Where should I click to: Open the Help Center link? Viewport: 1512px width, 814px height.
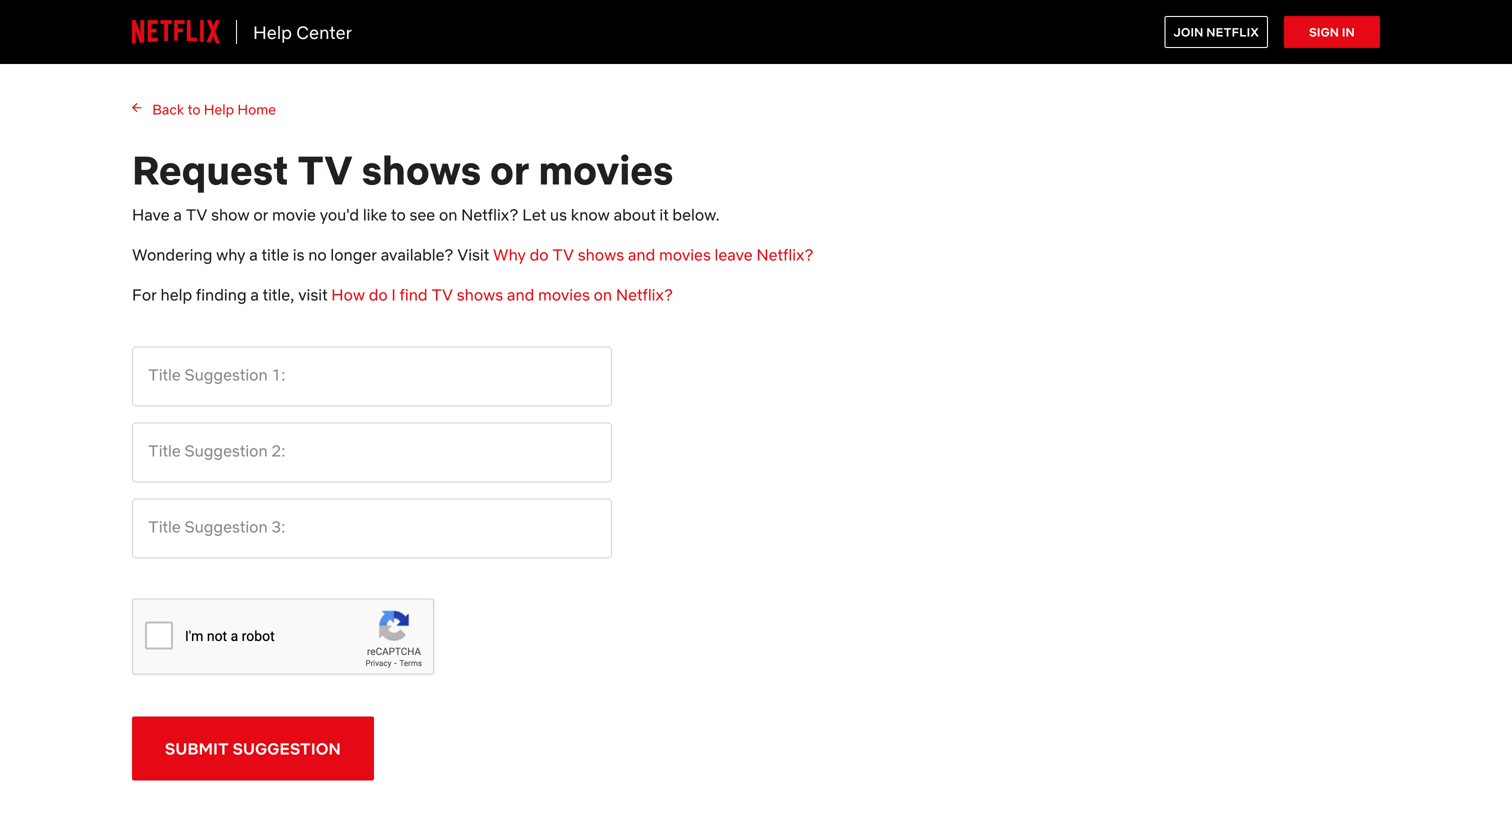coord(302,33)
